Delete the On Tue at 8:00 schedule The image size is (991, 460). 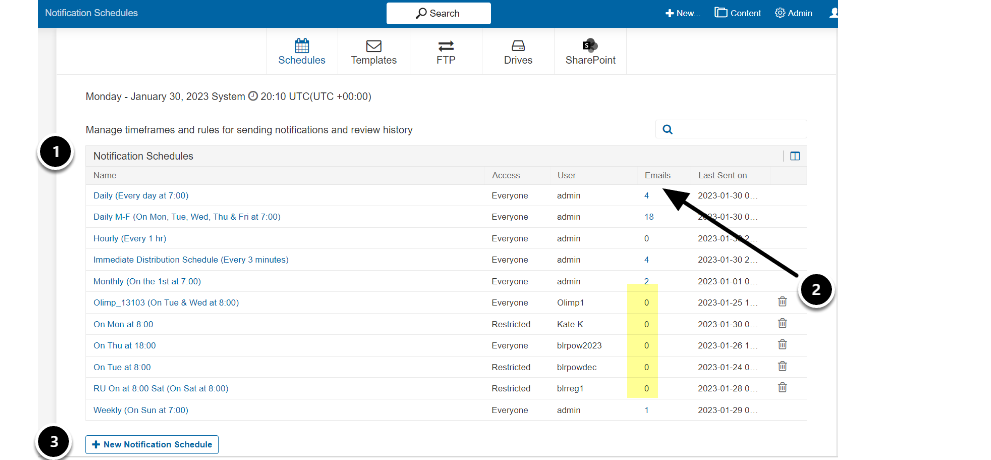pyautogui.click(x=782, y=367)
